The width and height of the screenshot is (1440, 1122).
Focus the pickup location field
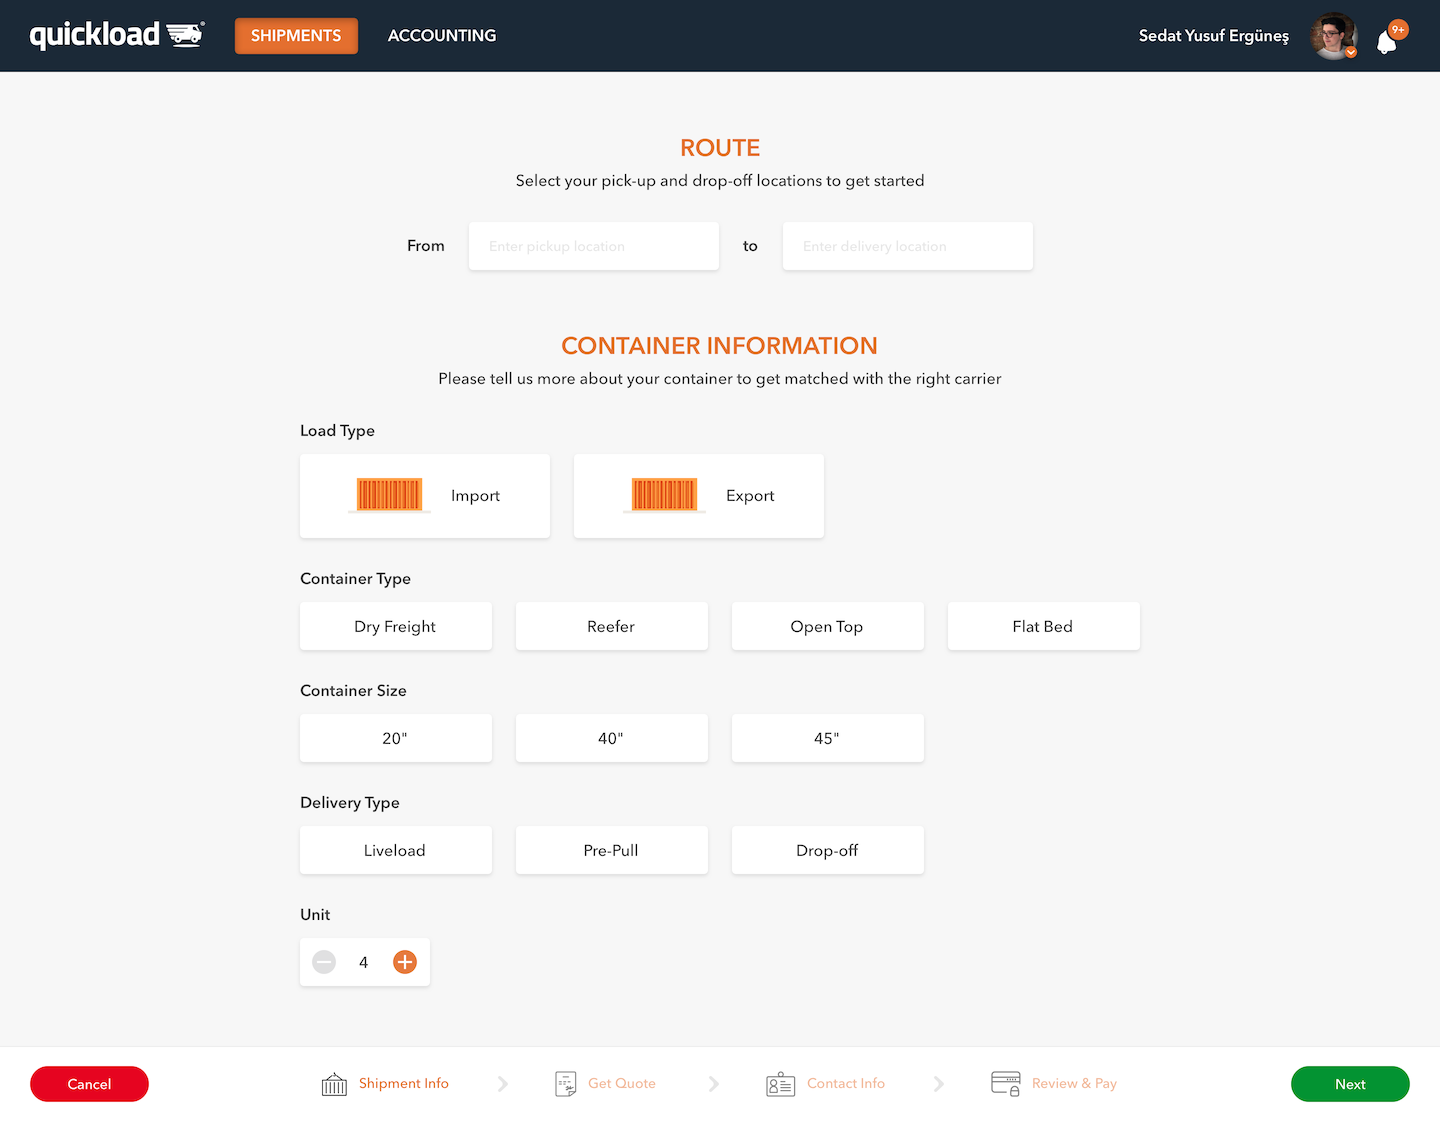594,246
